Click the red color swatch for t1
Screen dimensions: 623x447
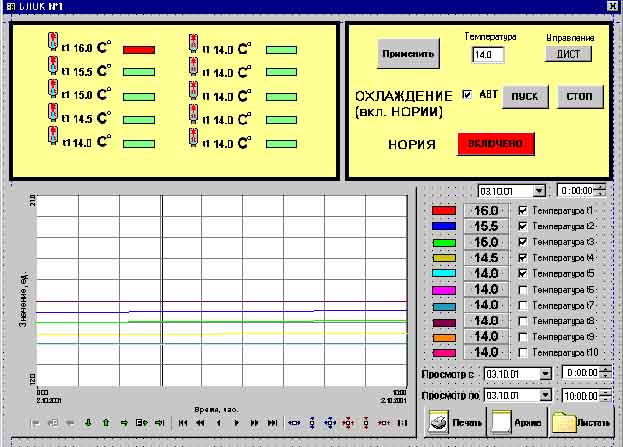point(444,211)
